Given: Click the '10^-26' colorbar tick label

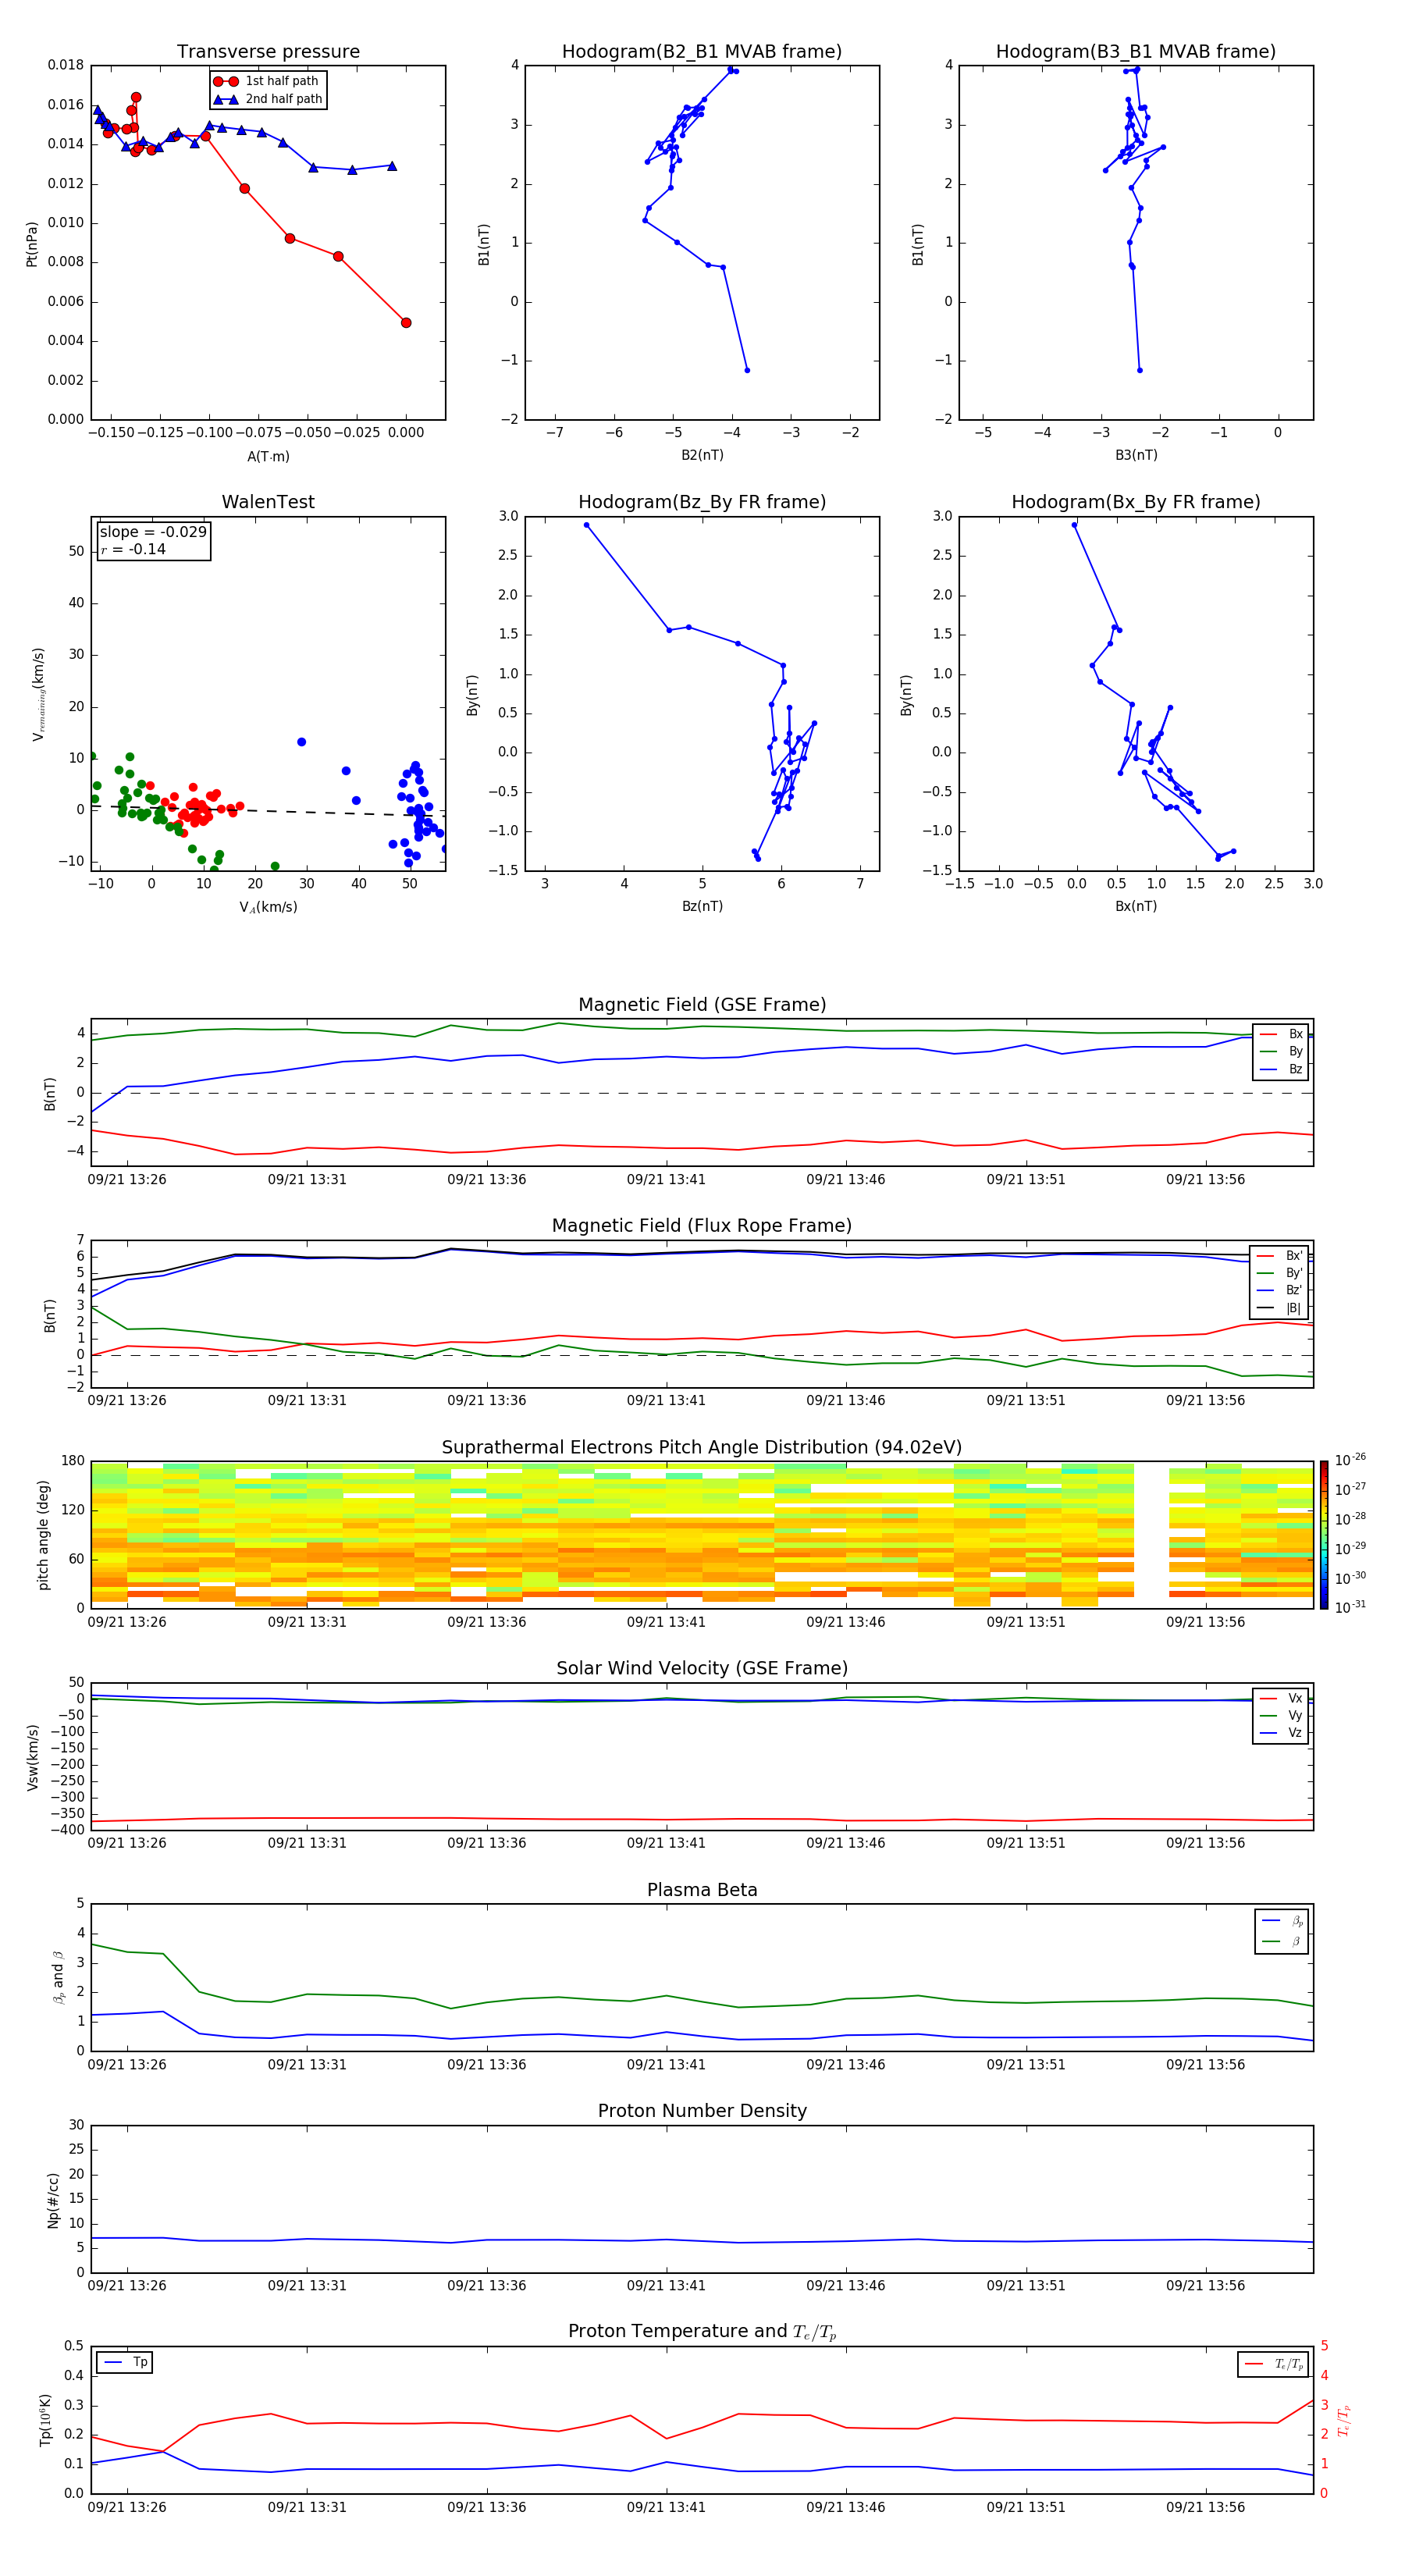Looking at the screenshot, I should 1350,1460.
